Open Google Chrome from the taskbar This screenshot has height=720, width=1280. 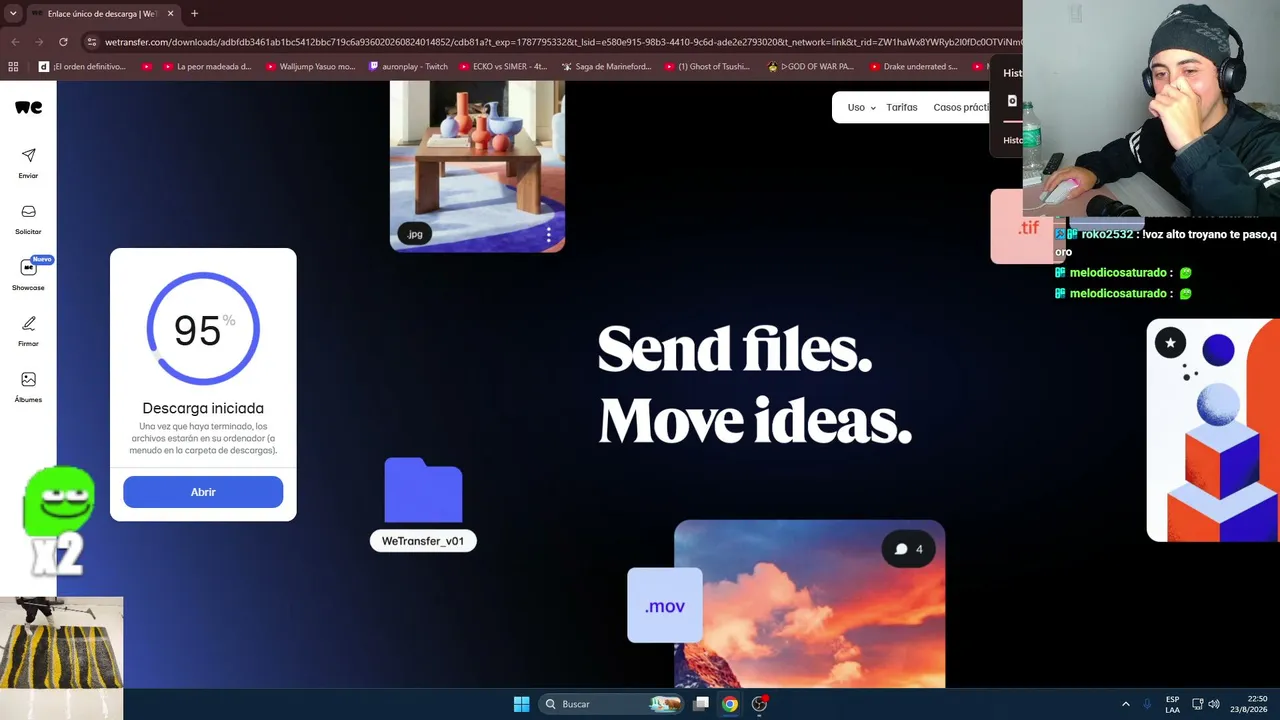[730, 704]
